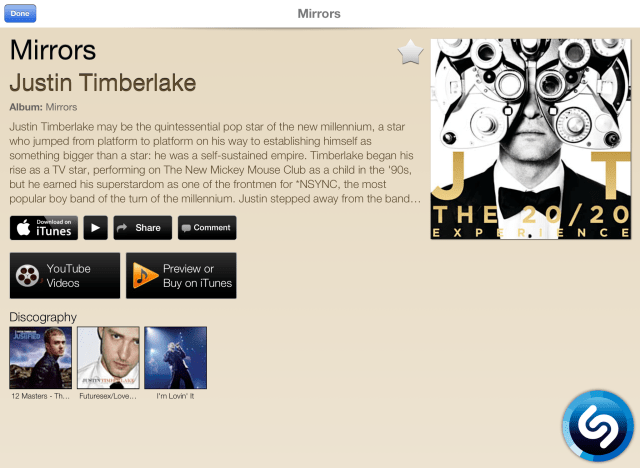
Task: Share this song
Action: coord(142,228)
